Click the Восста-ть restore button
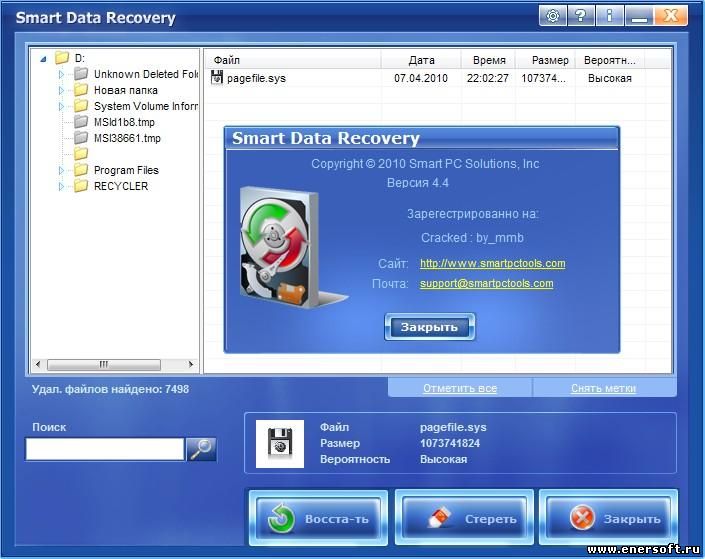Viewport: 705px width, 559px height. point(318,518)
